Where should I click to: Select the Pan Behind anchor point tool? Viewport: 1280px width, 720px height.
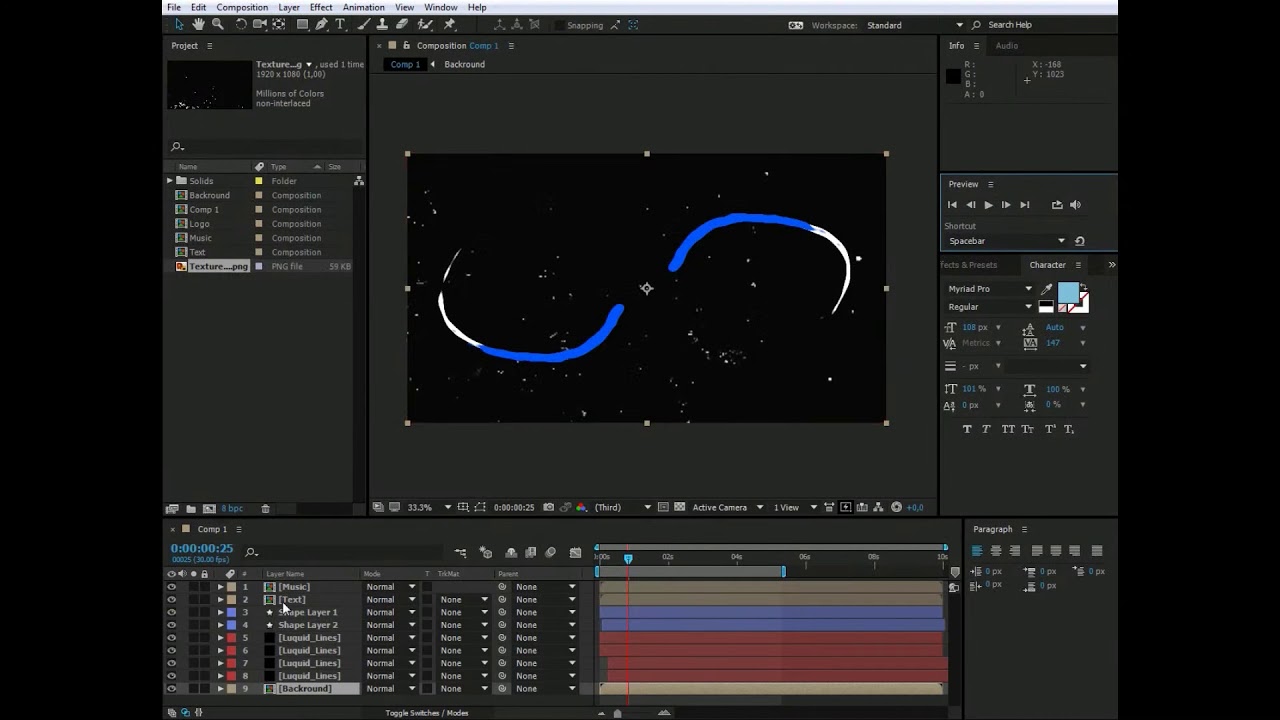click(278, 24)
